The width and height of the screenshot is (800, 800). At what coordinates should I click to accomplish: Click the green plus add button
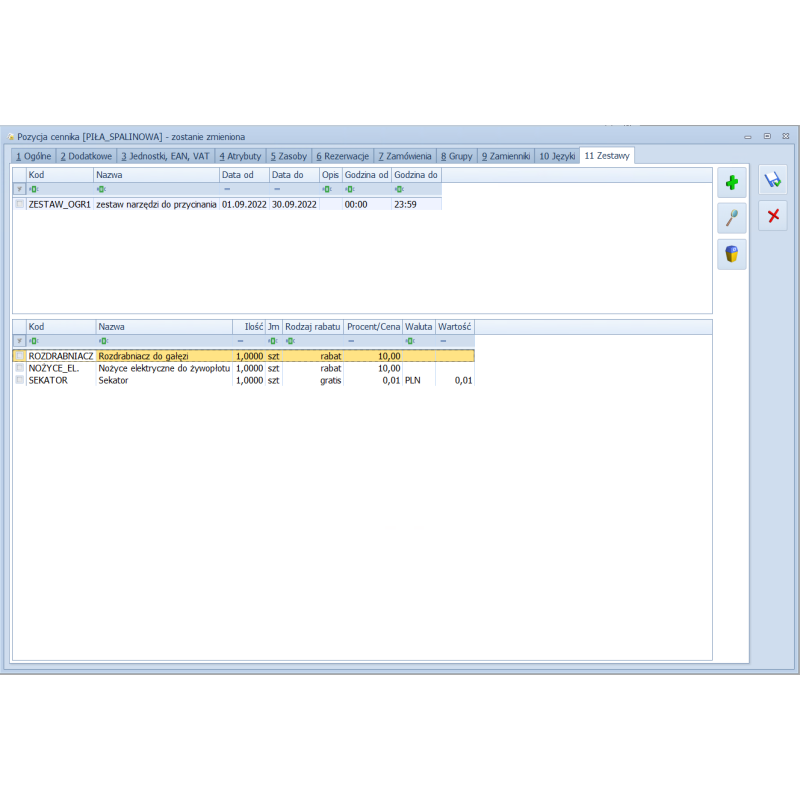point(732,183)
